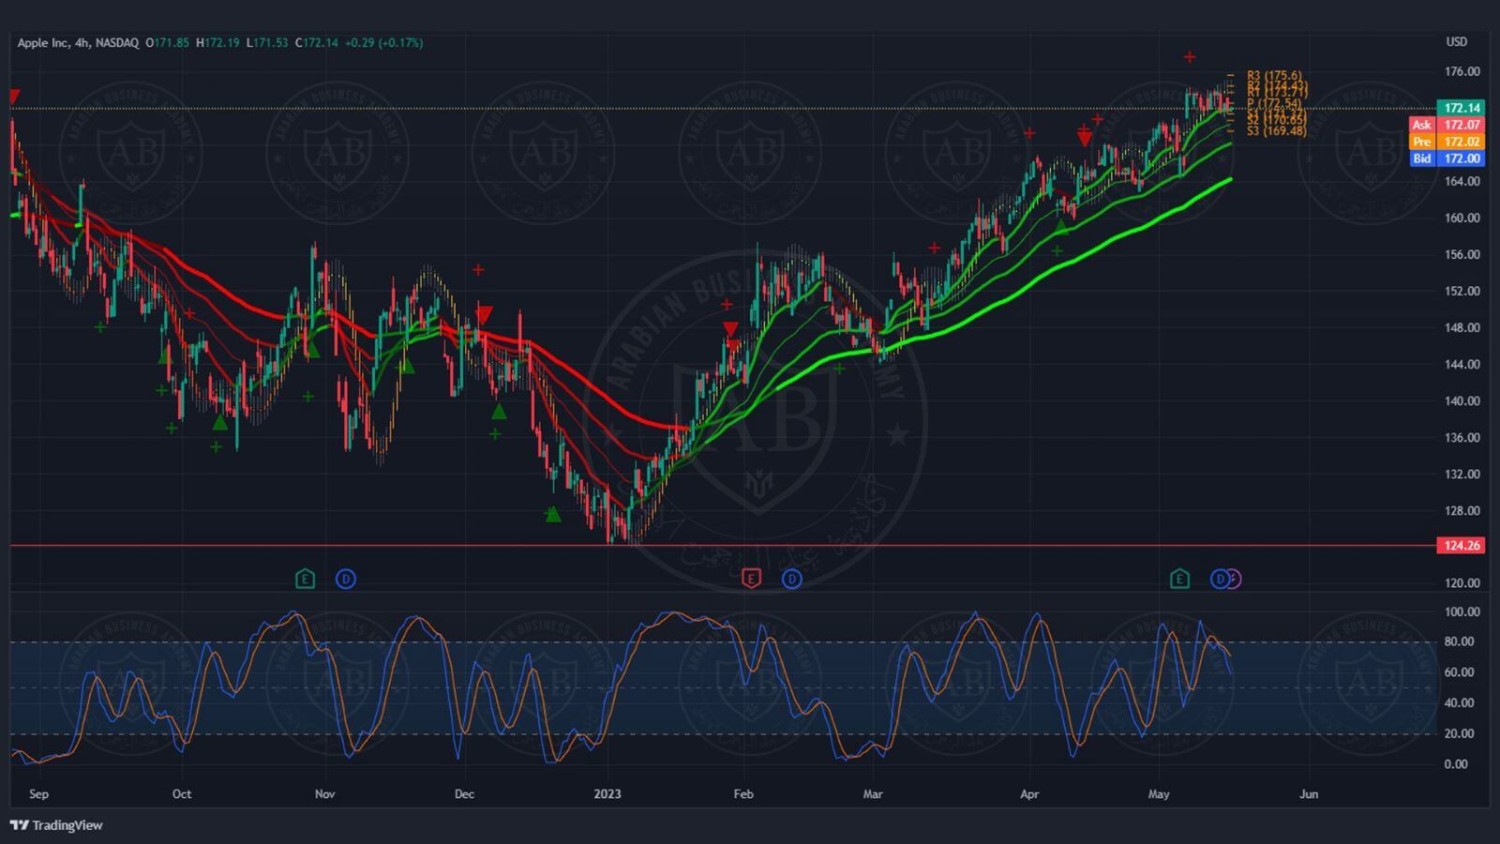
Task: Click the 60.00 oscillator axis value
Action: 1459,673
